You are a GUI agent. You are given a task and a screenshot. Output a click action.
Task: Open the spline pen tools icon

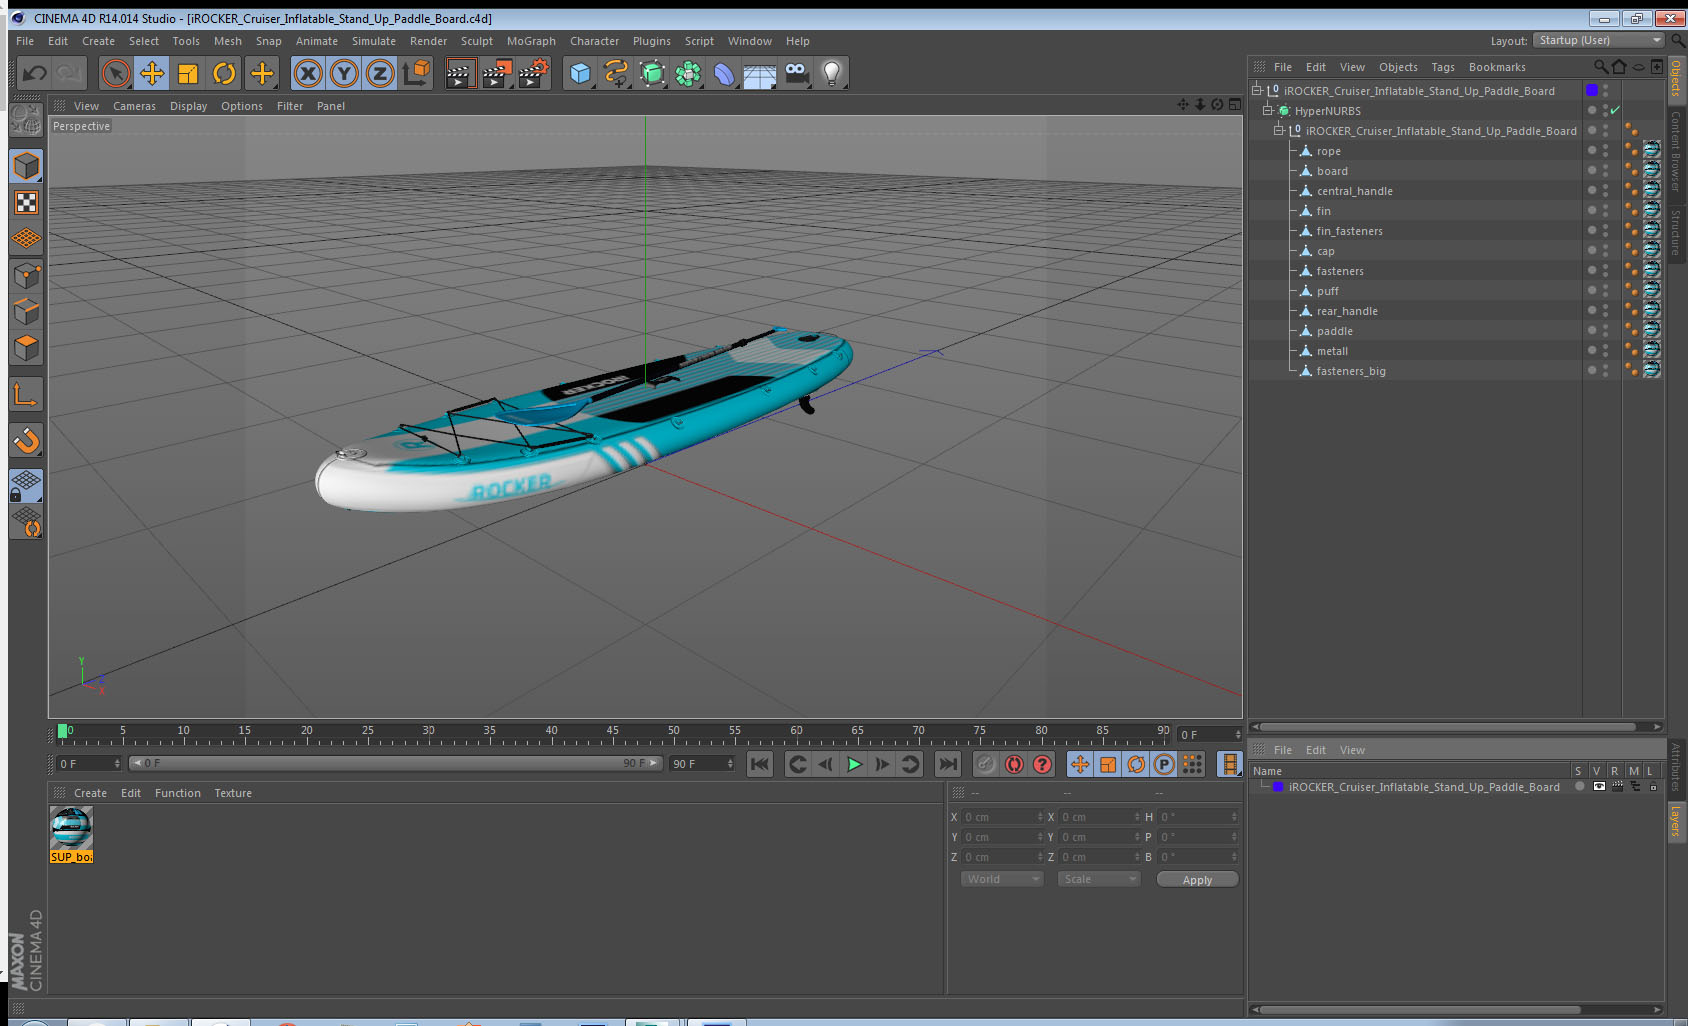click(616, 73)
